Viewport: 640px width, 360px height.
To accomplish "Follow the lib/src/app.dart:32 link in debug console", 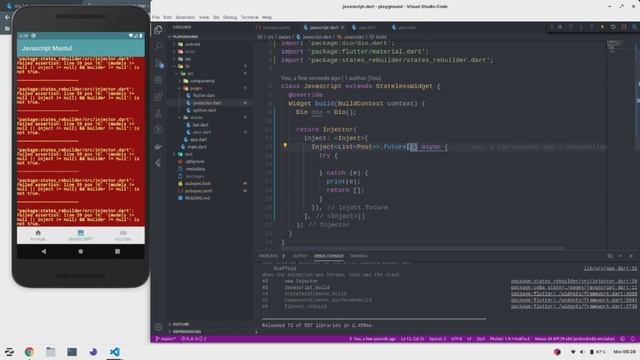I will pos(610,268).
